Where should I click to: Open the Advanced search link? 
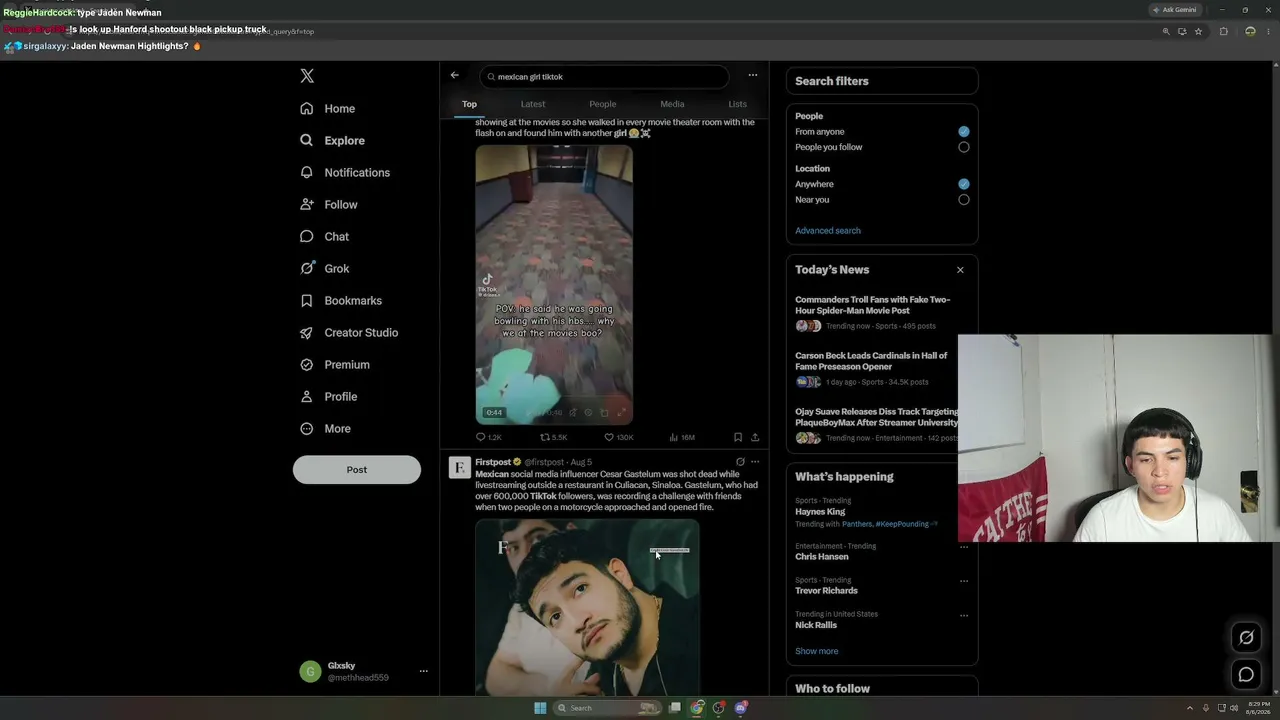tap(828, 231)
